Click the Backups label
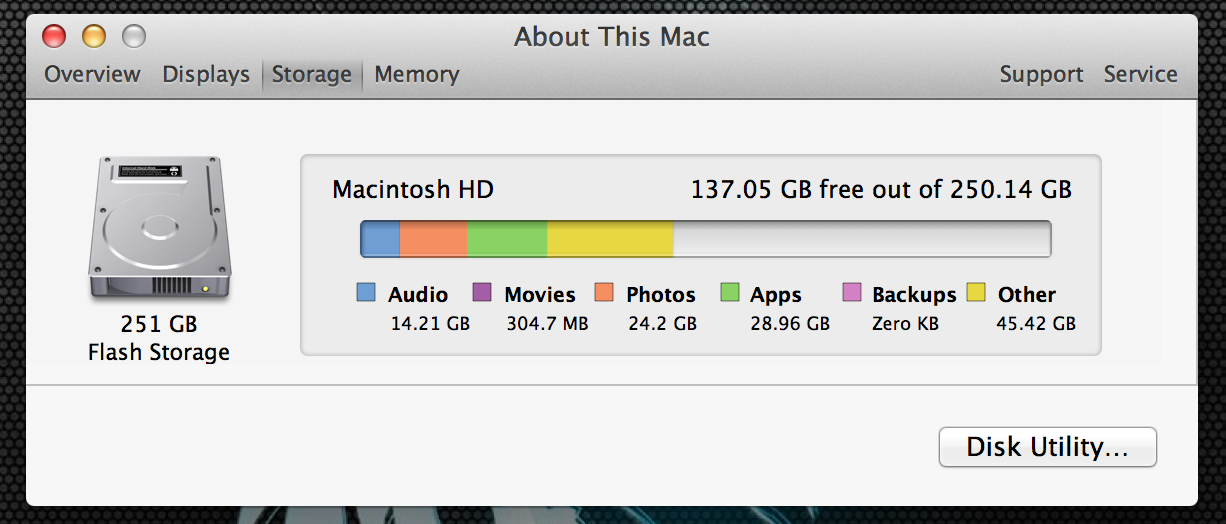The image size is (1226, 524). 914,295
